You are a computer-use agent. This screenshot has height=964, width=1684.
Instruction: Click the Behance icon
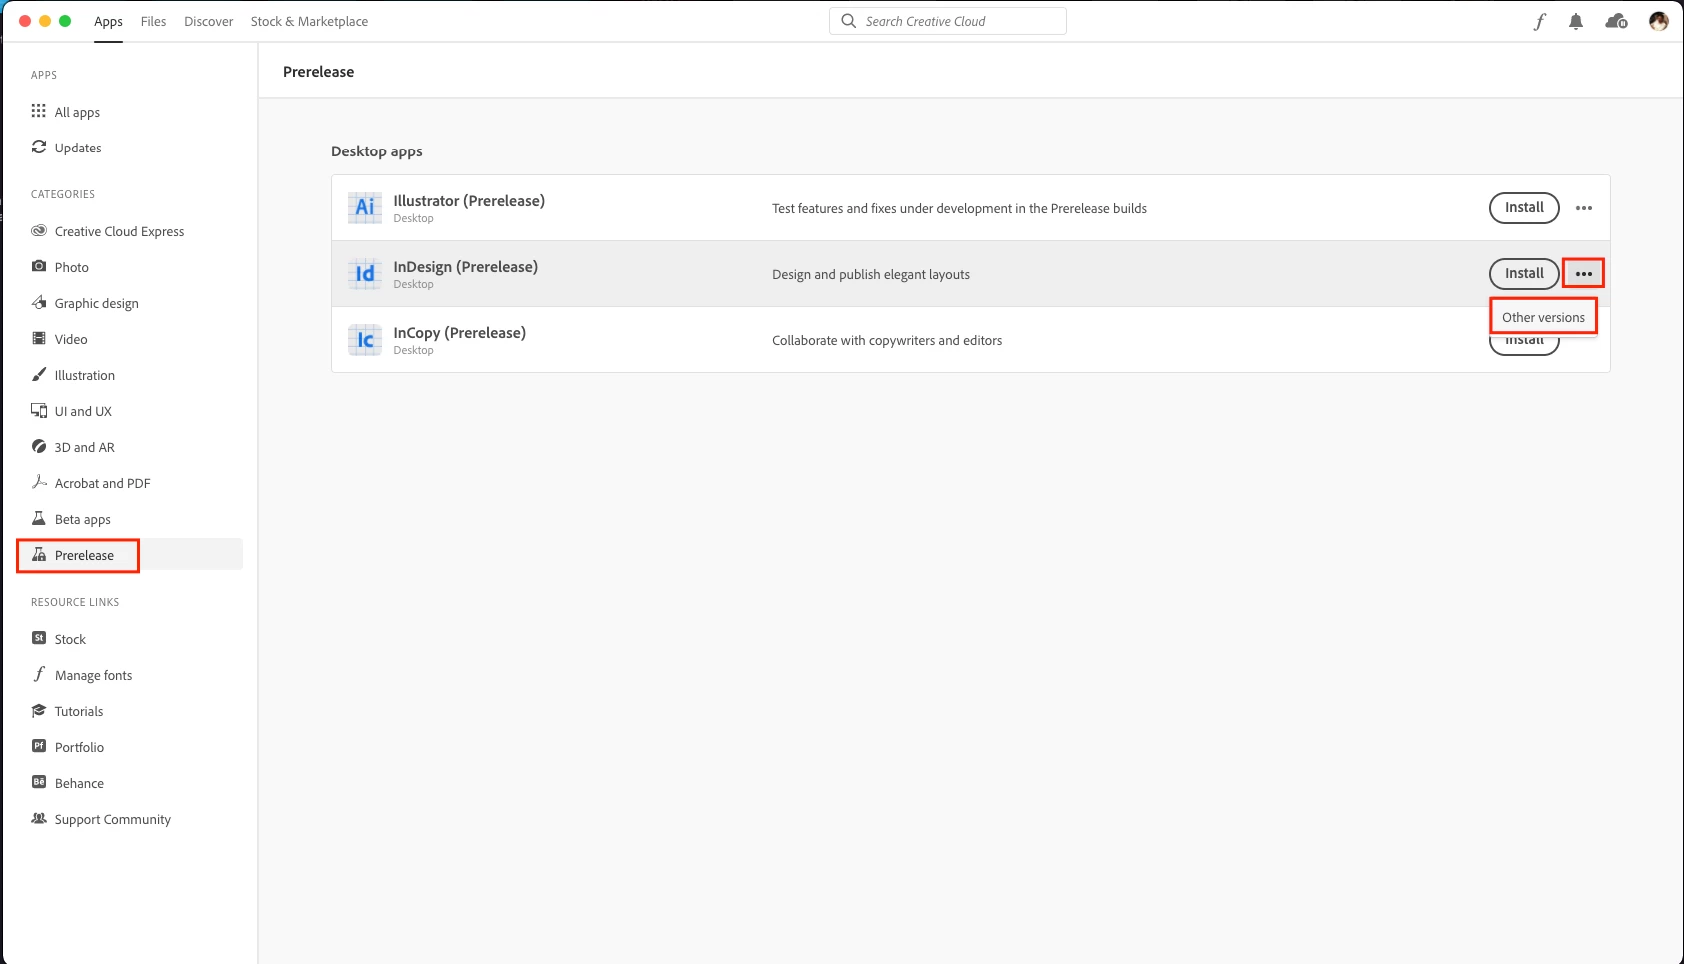39,782
